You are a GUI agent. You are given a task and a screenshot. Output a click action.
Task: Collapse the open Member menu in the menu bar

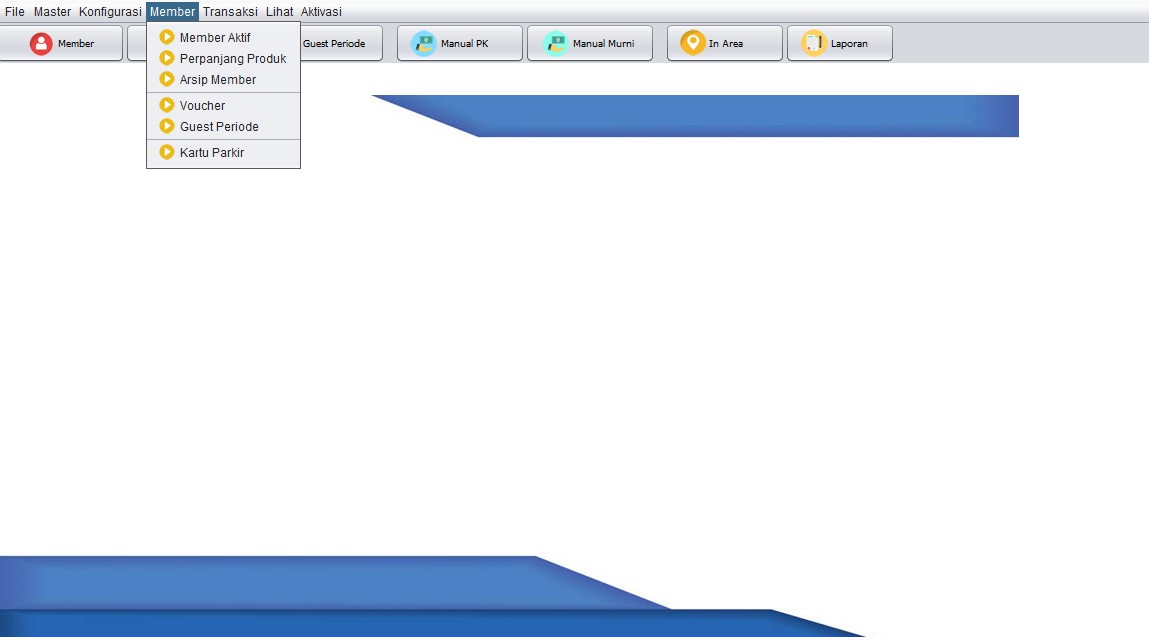(172, 12)
